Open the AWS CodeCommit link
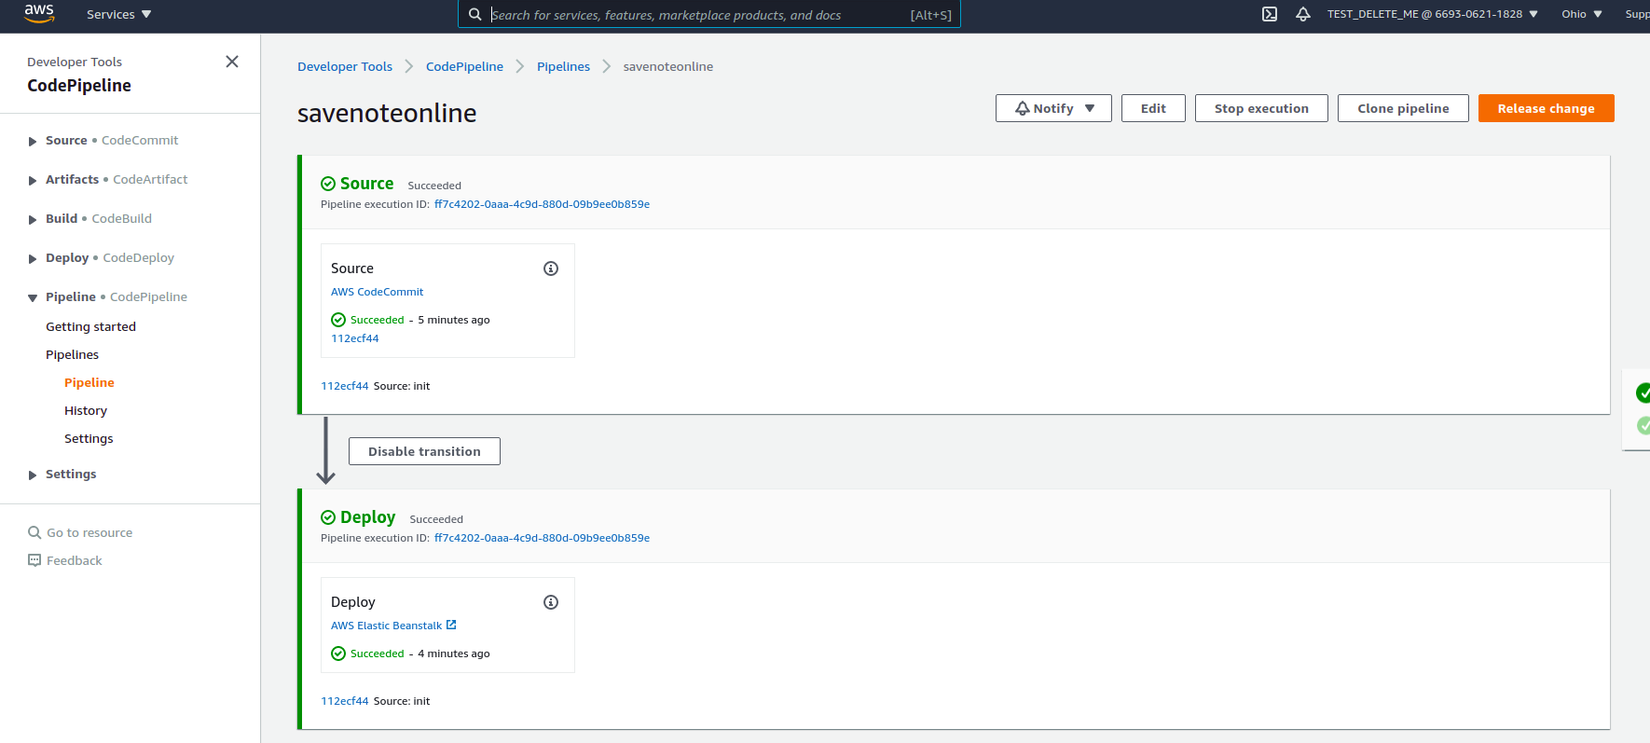Screen dimensions: 1650x743 [377, 292]
